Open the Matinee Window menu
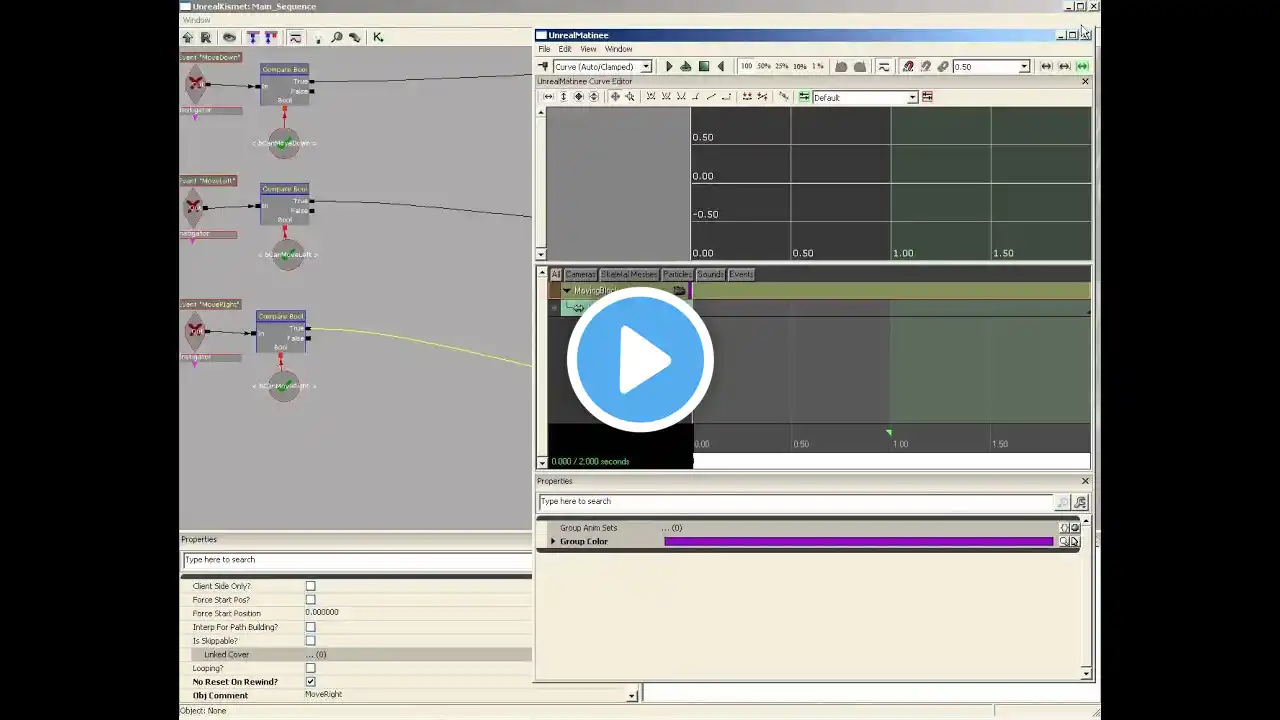Viewport: 1280px width, 720px height. [618, 49]
